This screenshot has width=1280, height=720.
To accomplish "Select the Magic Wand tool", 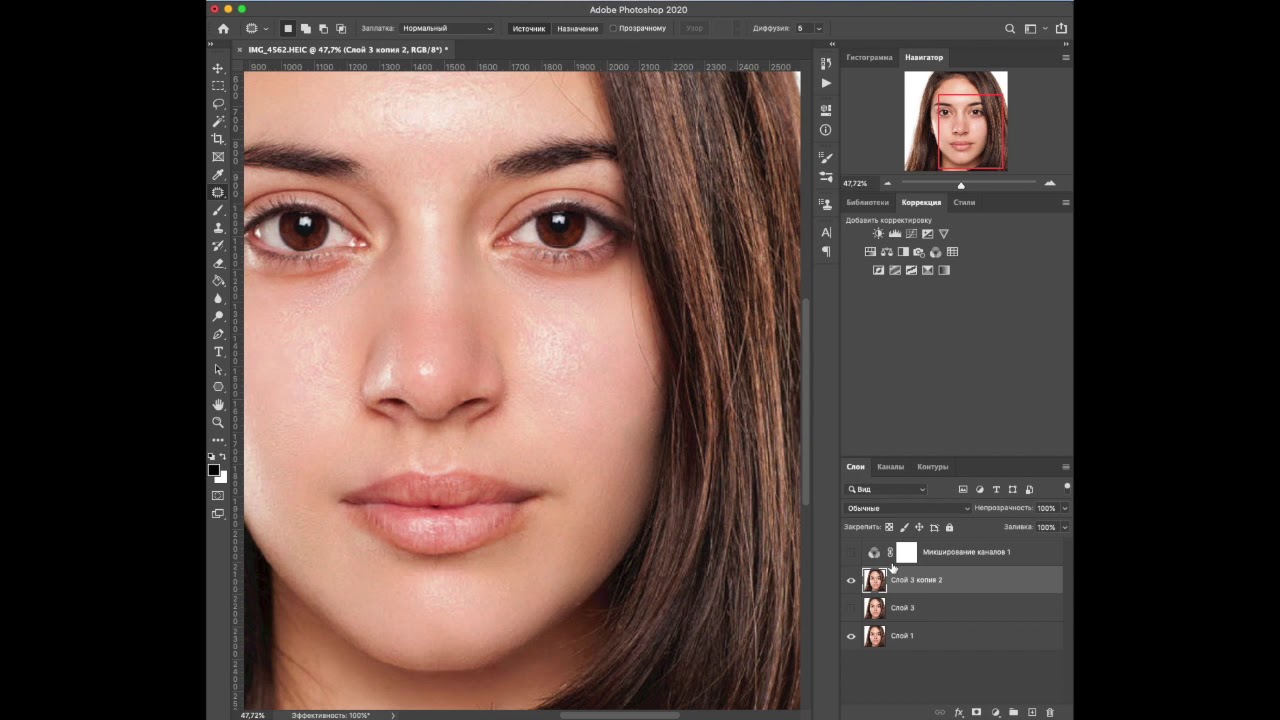I will coord(218,121).
